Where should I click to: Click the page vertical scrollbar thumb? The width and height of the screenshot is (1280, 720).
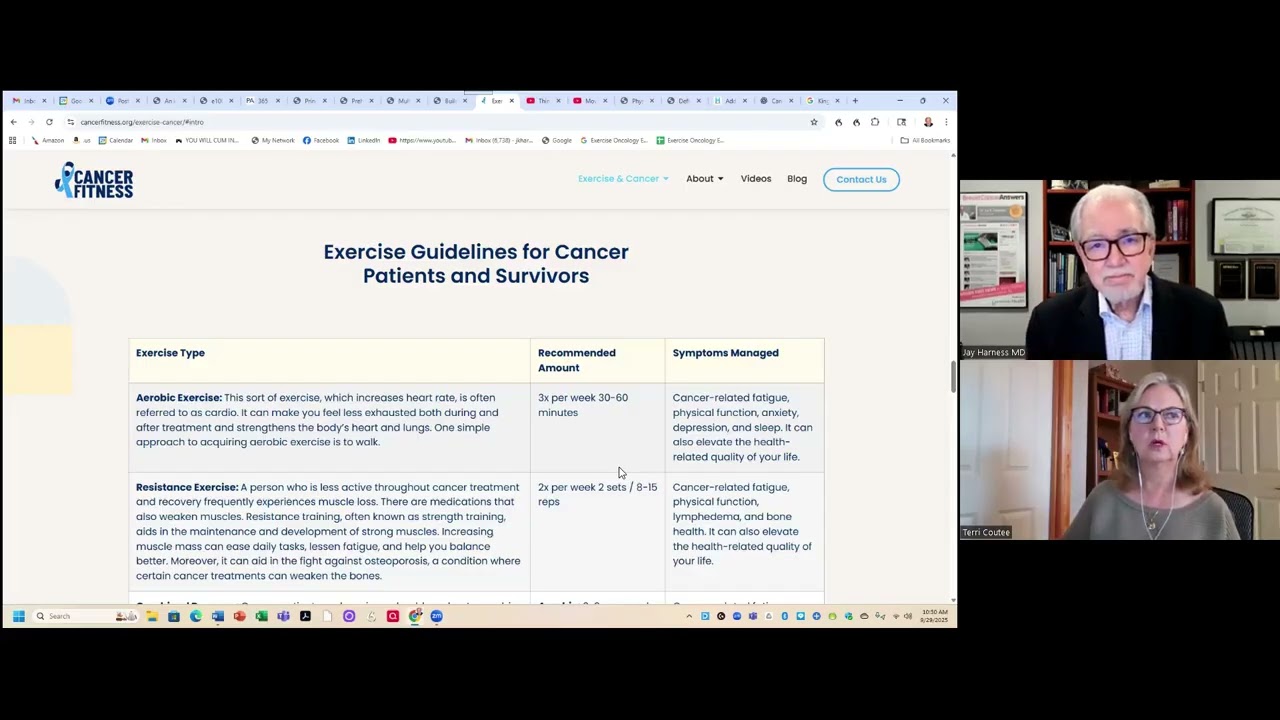pos(953,376)
